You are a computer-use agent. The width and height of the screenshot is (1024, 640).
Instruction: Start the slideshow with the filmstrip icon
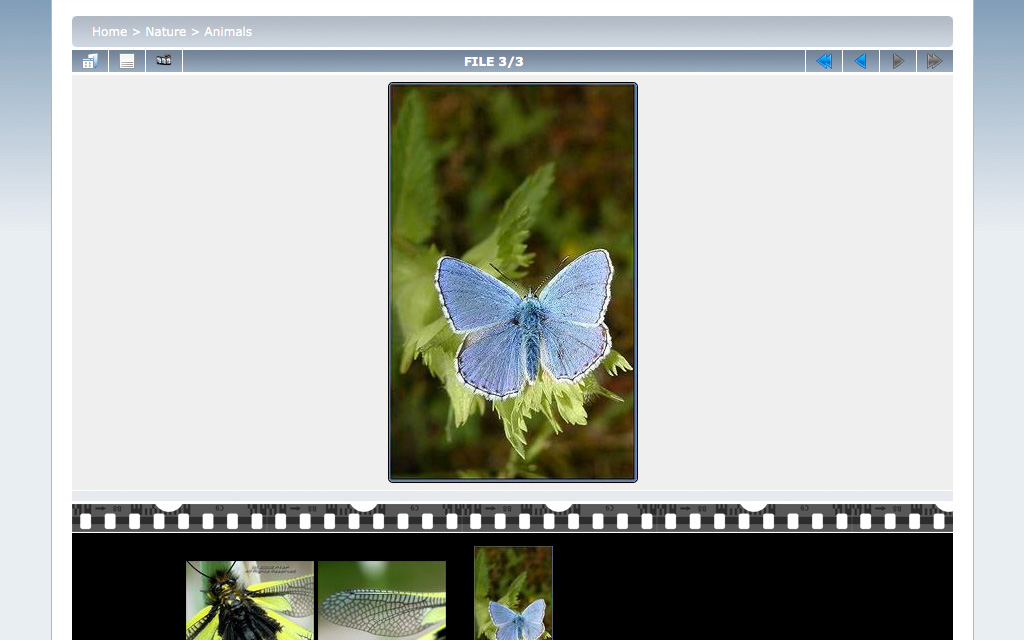(x=164, y=61)
